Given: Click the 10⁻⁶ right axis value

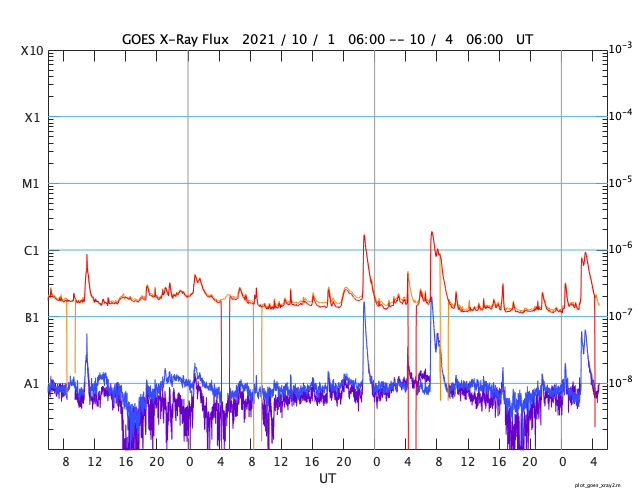Looking at the screenshot, I should click(620, 248).
